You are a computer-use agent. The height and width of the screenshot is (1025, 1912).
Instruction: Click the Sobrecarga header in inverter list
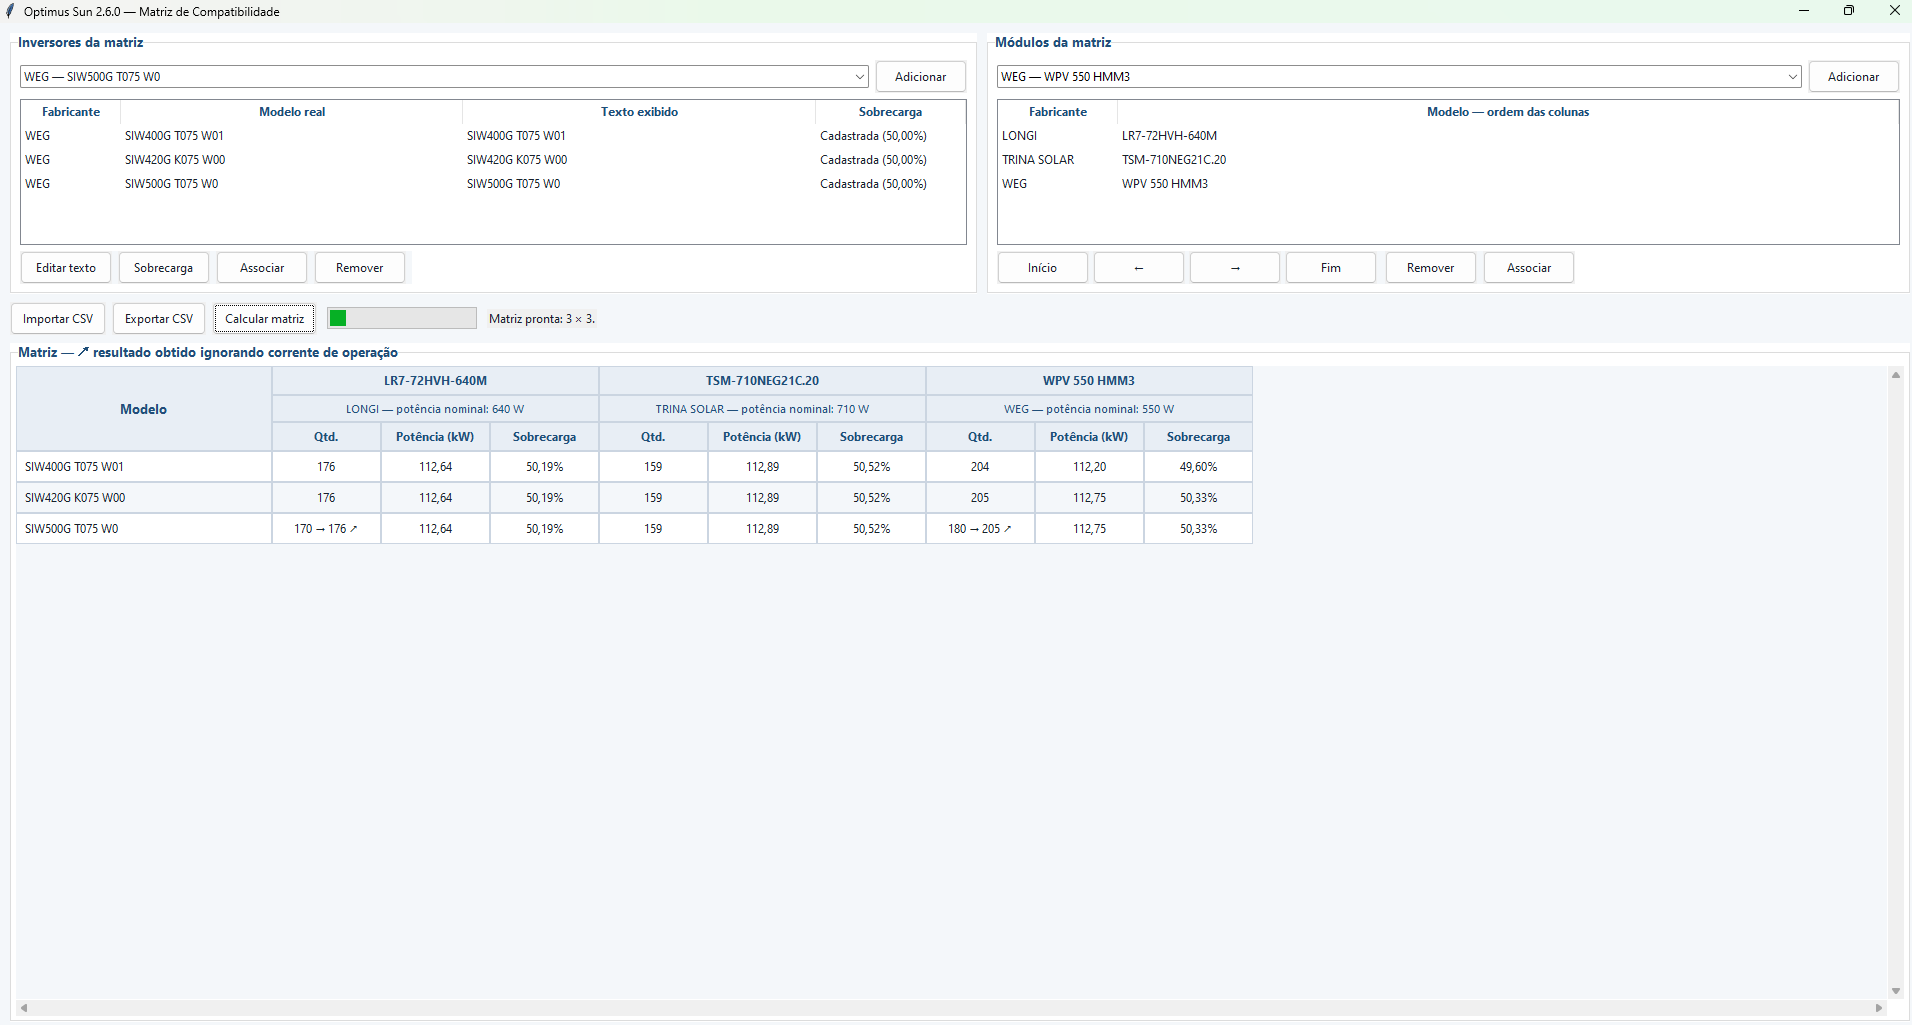890,112
